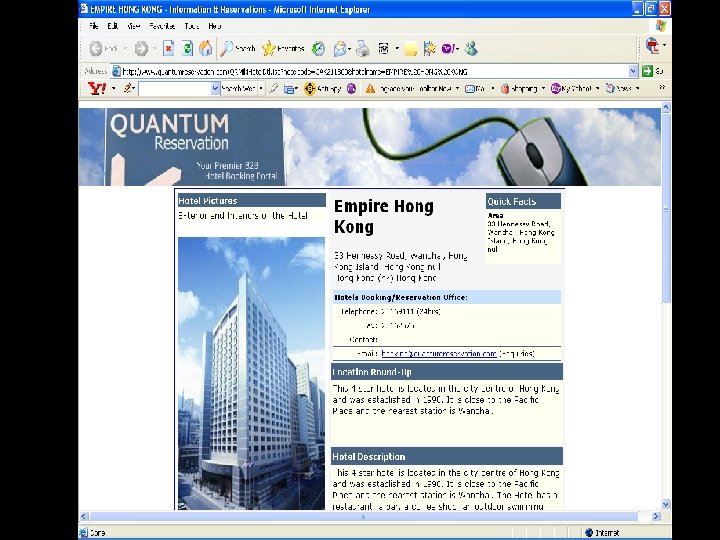Click the Mail envelope toolbar icon
The image size is (720, 540).
(x=340, y=48)
